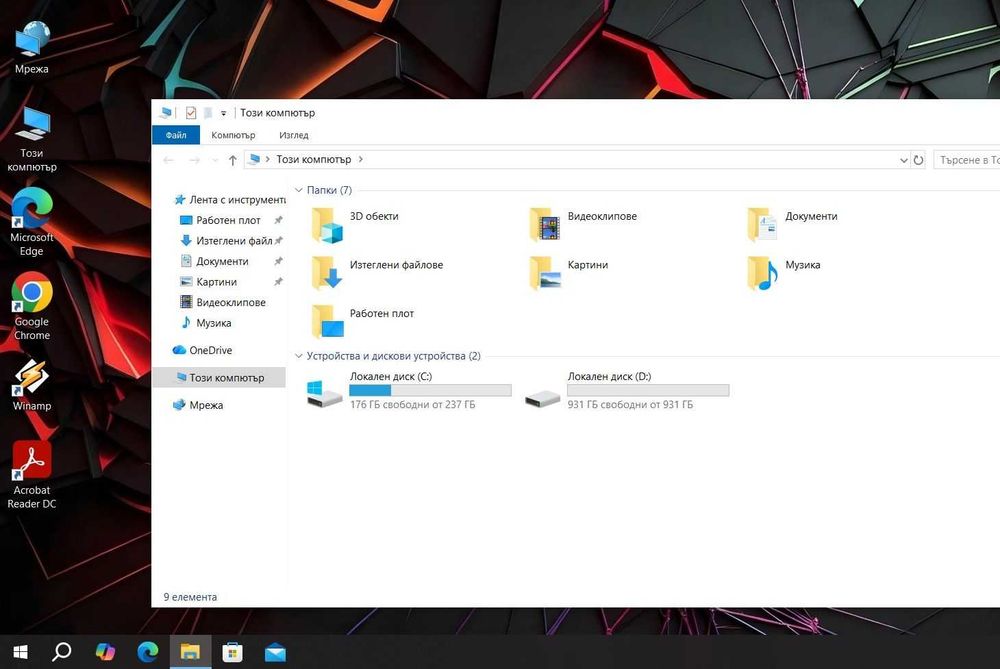1000x669 pixels.
Task: Open the Quick Access Toolbar customize dropdown
Action: (223, 114)
